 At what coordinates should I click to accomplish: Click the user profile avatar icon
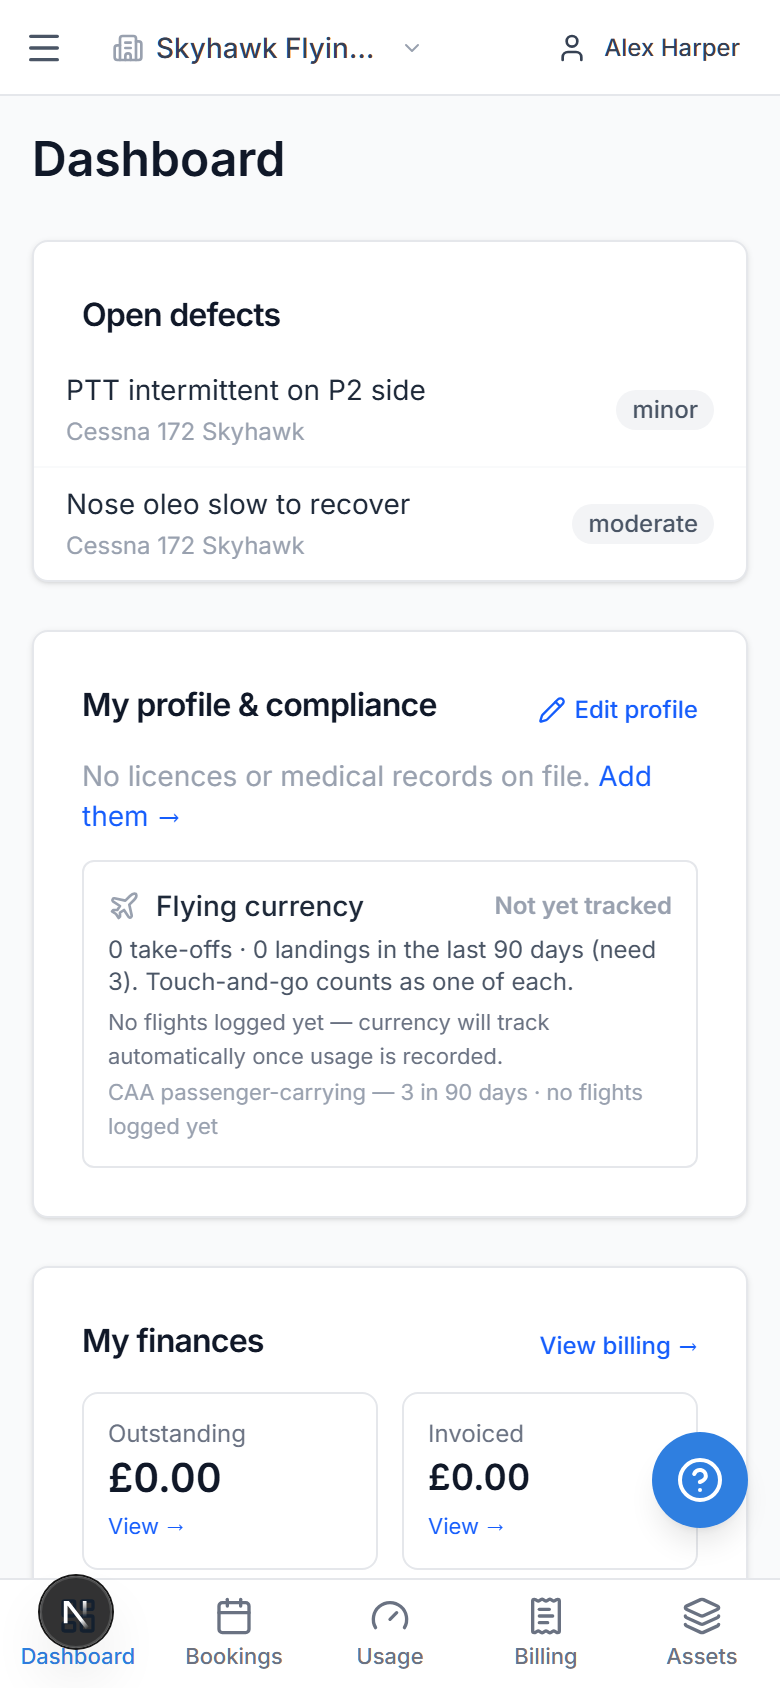(x=572, y=48)
